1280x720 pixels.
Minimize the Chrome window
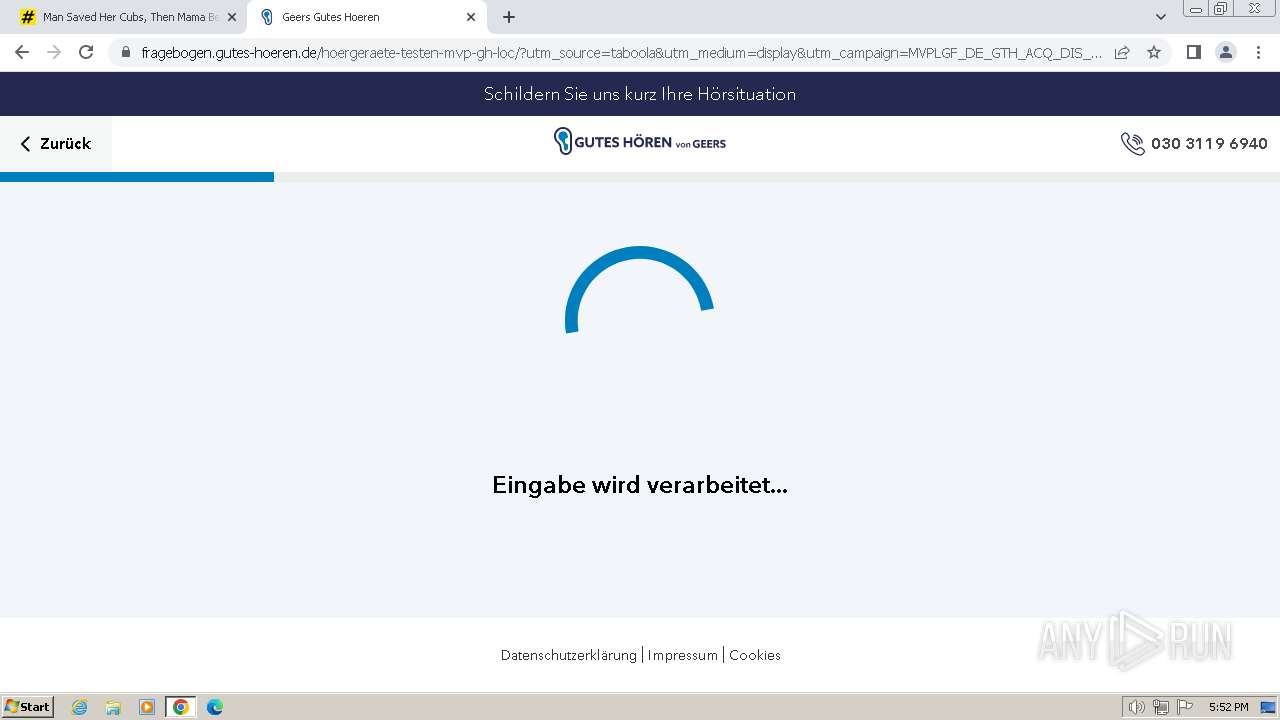[x=1195, y=9]
